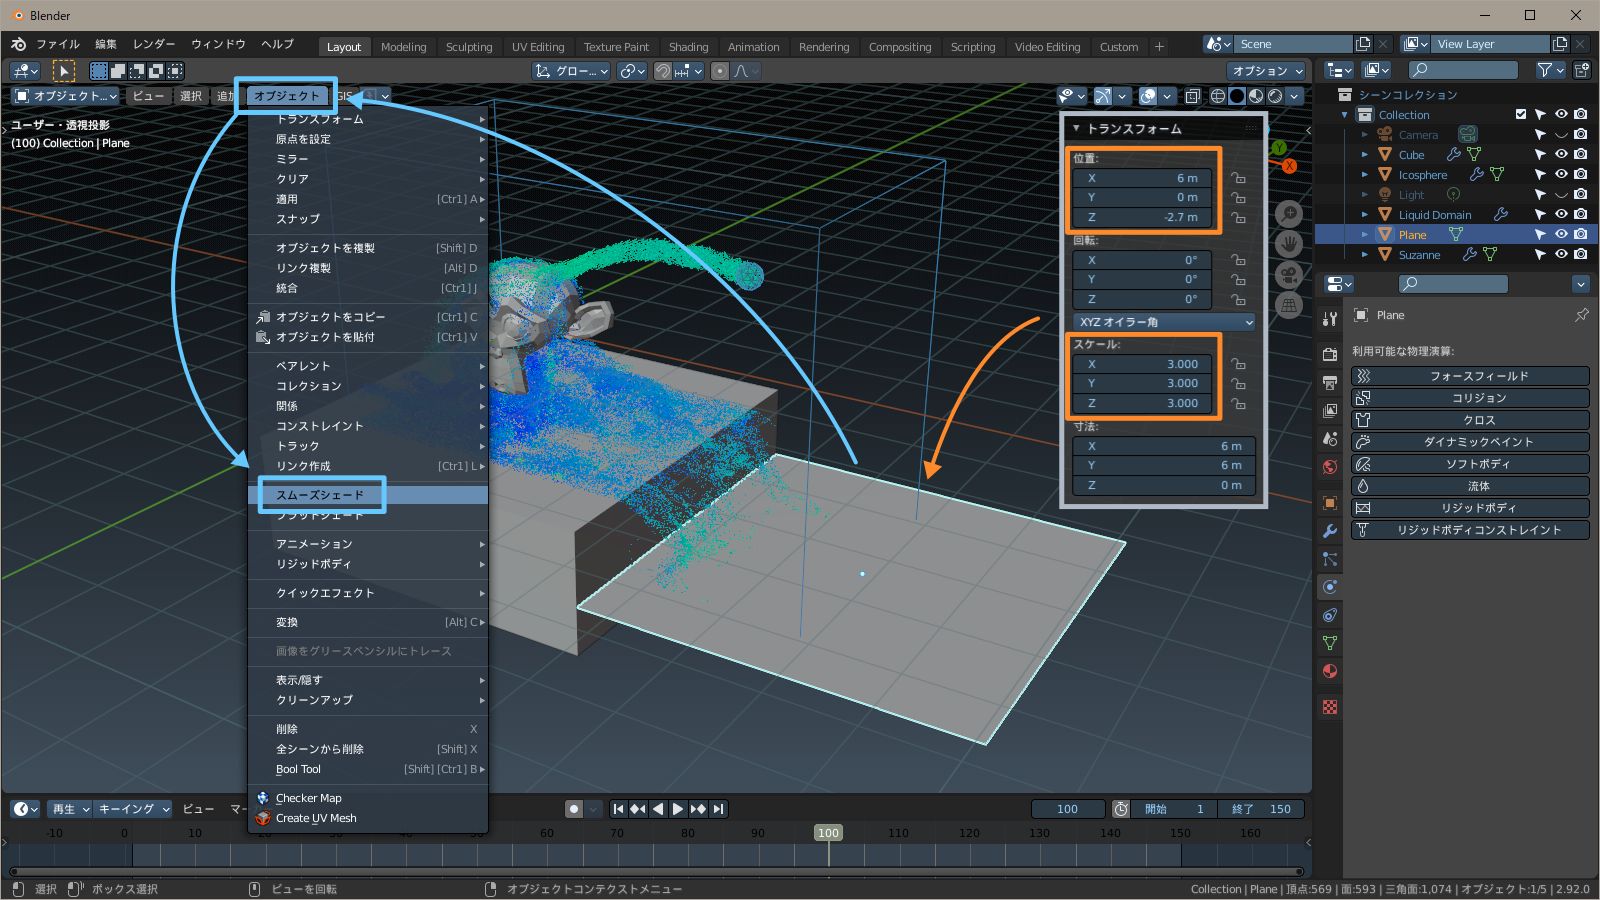This screenshot has width=1600, height=900.
Task: Toggle snapping magnet in viewport header
Action: coord(662,71)
